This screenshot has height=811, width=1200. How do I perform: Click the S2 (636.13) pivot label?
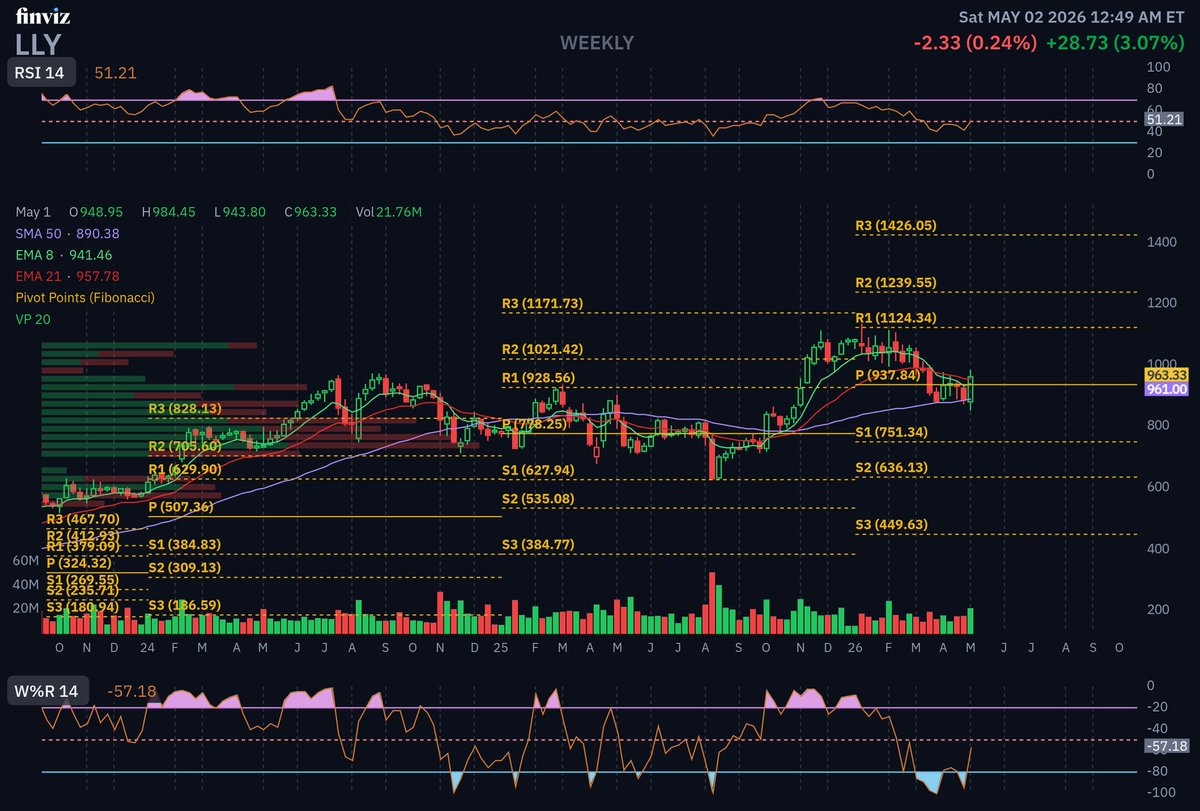tap(892, 467)
